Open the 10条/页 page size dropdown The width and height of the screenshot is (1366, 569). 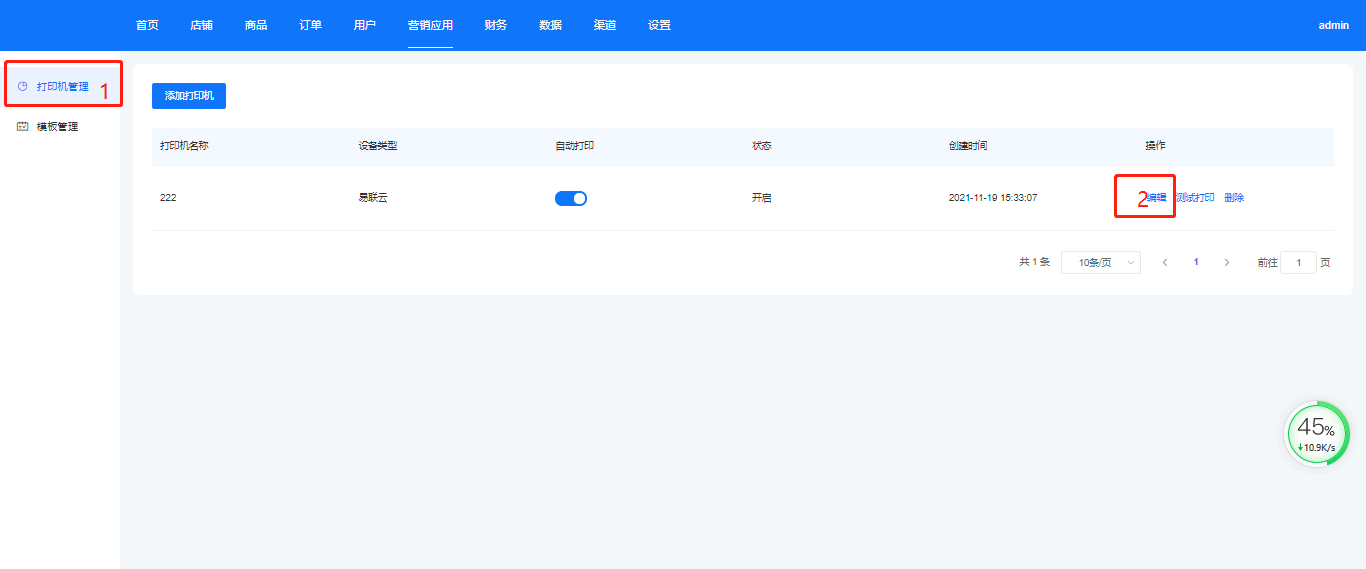[x=1100, y=262]
